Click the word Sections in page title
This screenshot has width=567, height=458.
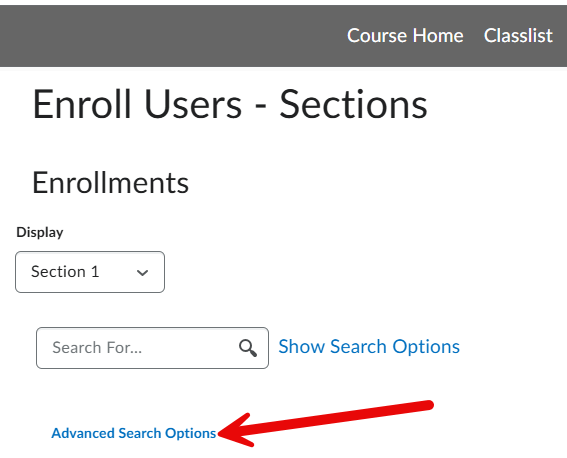coord(353,104)
